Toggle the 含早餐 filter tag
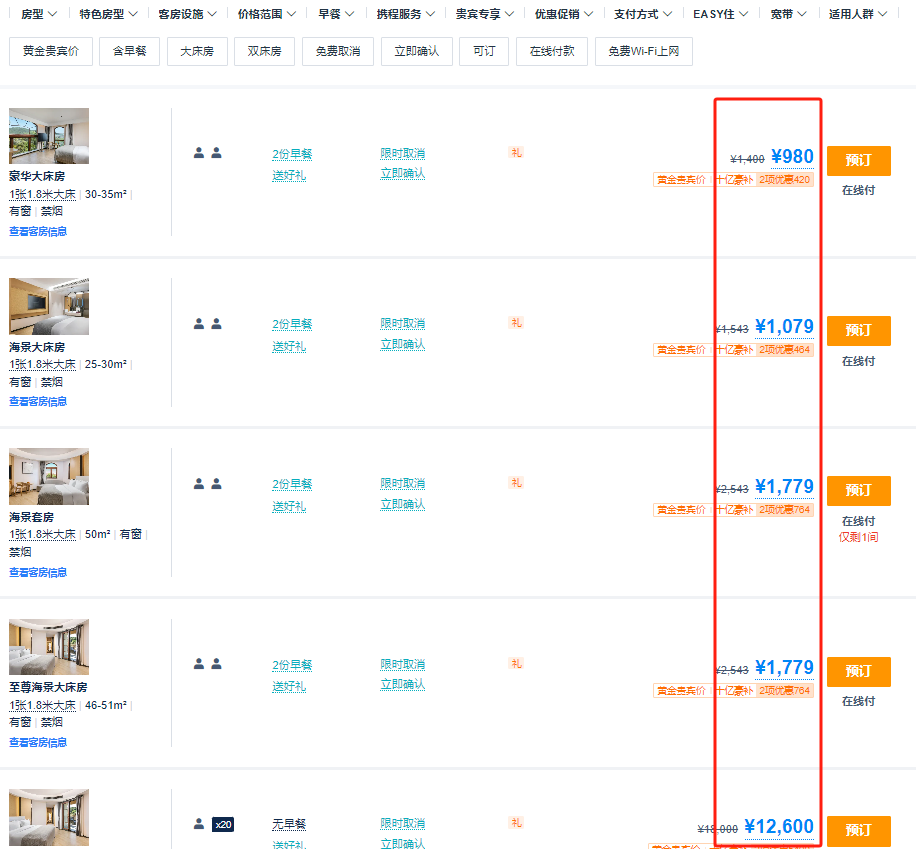 [x=129, y=51]
